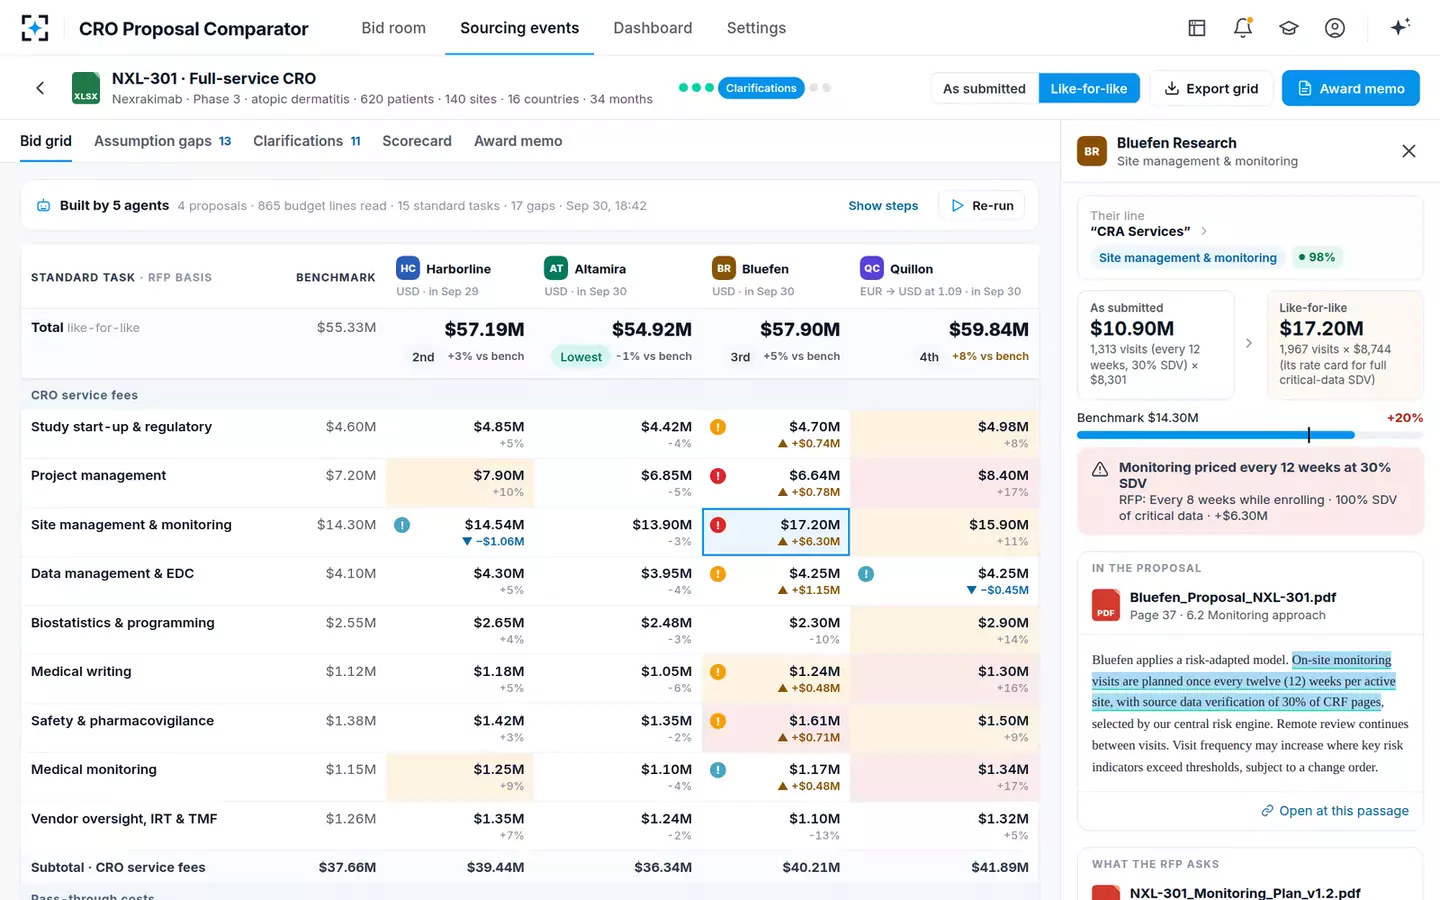The image size is (1440, 900).
Task: Re-run the agents
Action: coord(982,206)
